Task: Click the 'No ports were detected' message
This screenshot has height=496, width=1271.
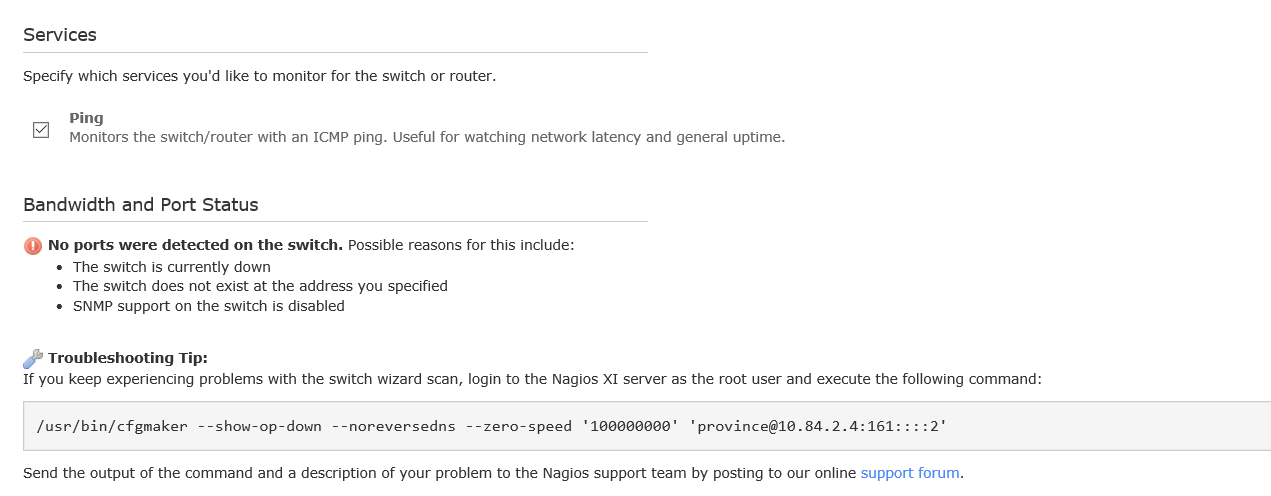Action: [x=195, y=245]
